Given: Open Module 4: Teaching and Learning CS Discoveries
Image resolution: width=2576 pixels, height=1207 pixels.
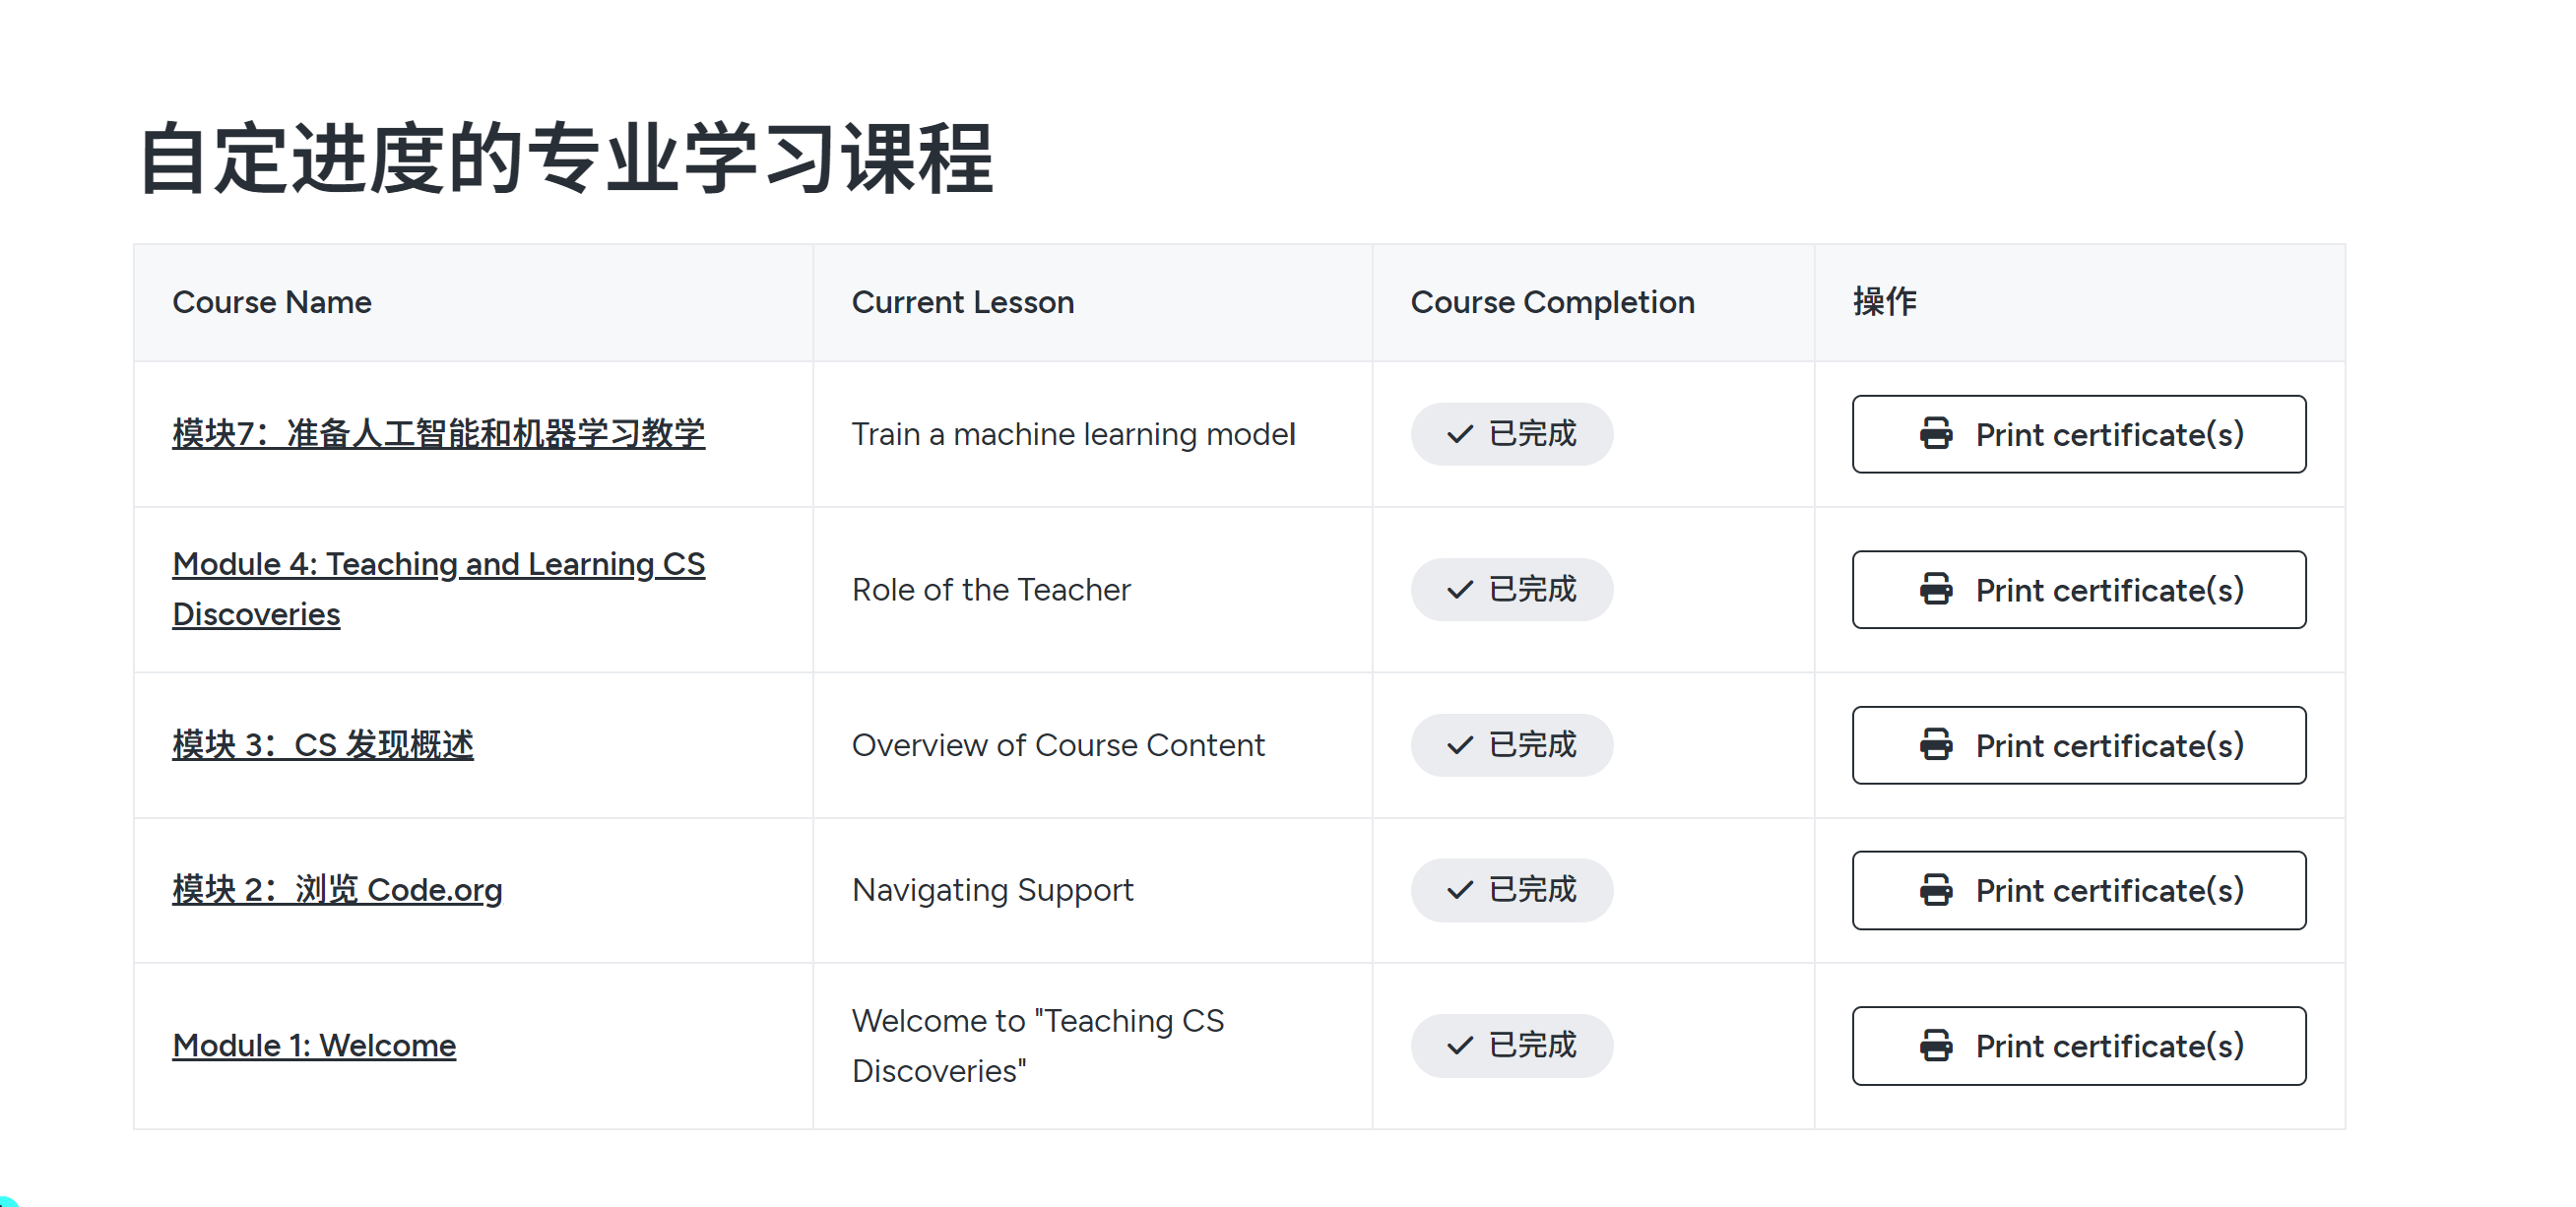Looking at the screenshot, I should click(438, 589).
